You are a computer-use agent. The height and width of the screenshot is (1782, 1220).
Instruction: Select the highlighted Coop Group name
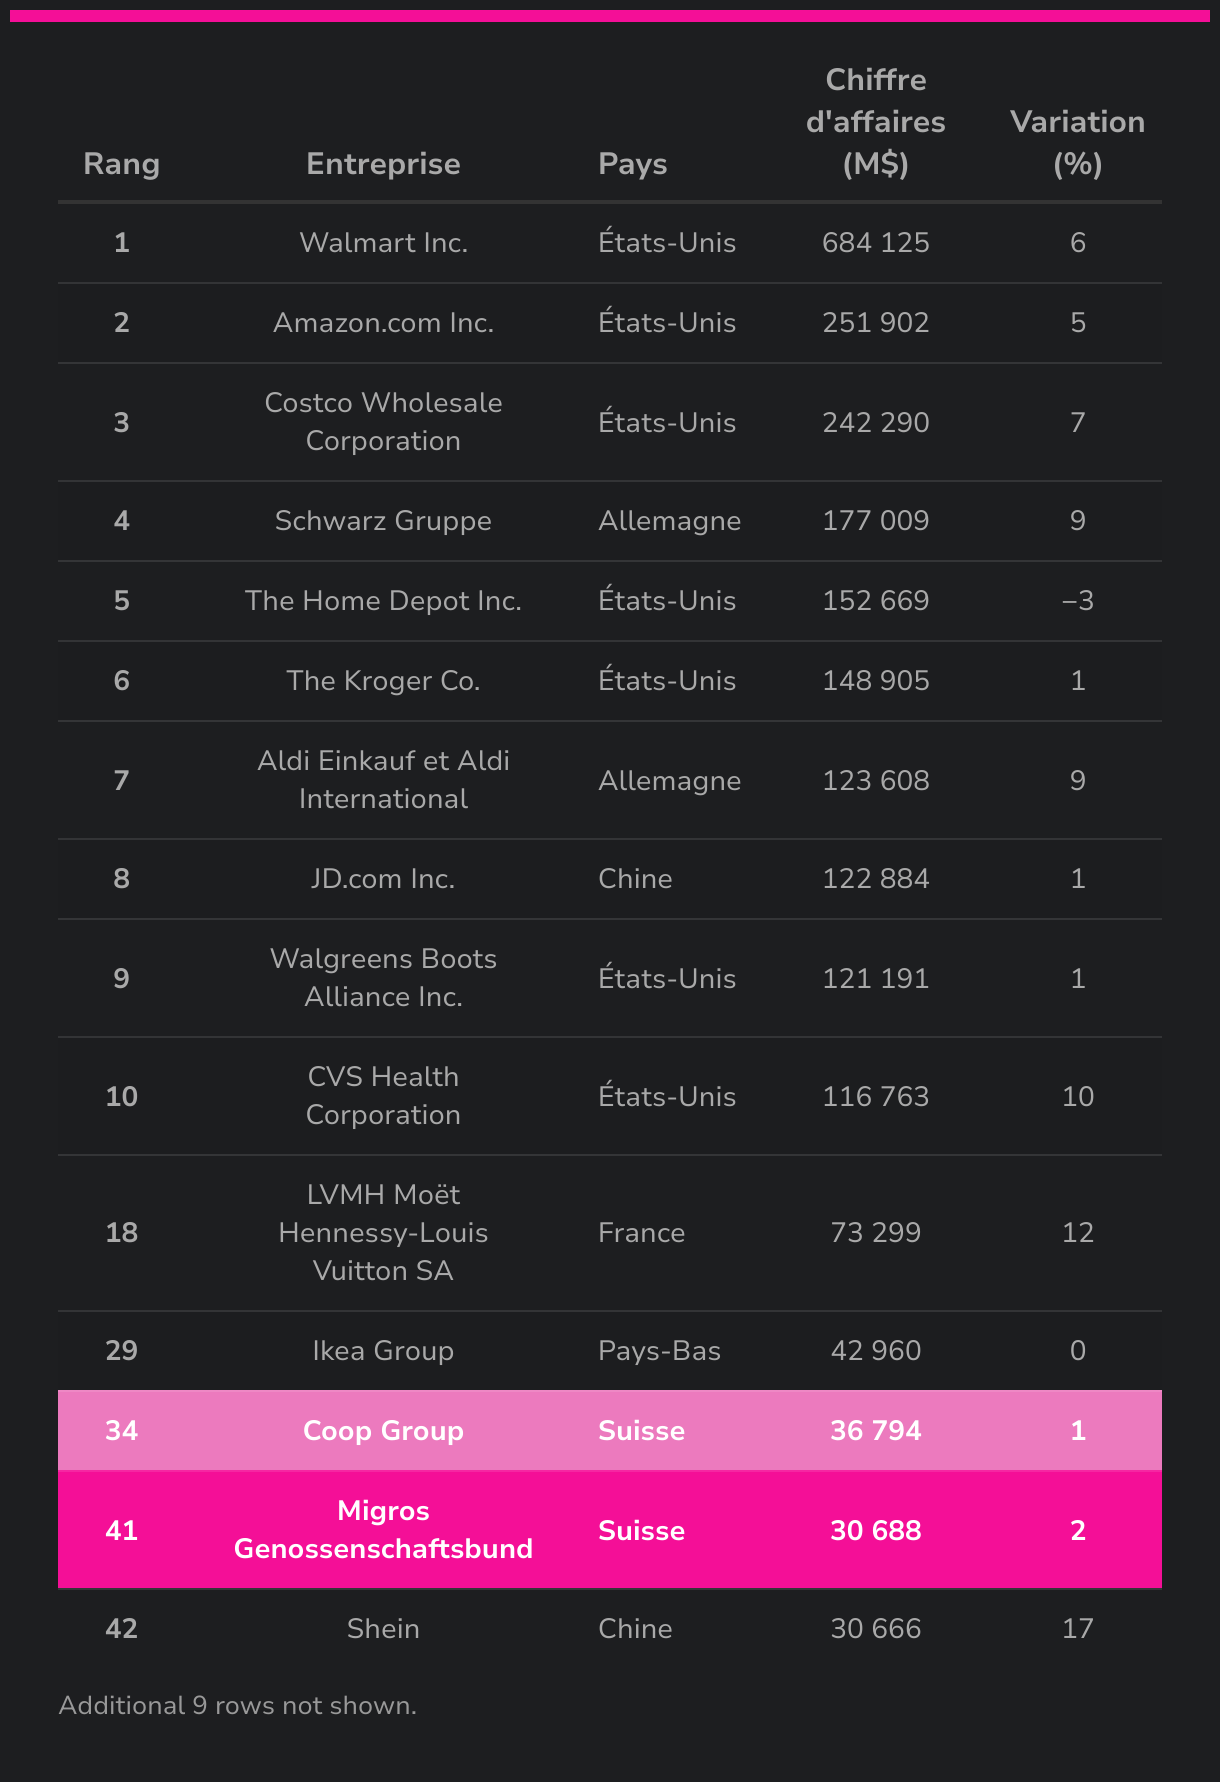tap(383, 1431)
